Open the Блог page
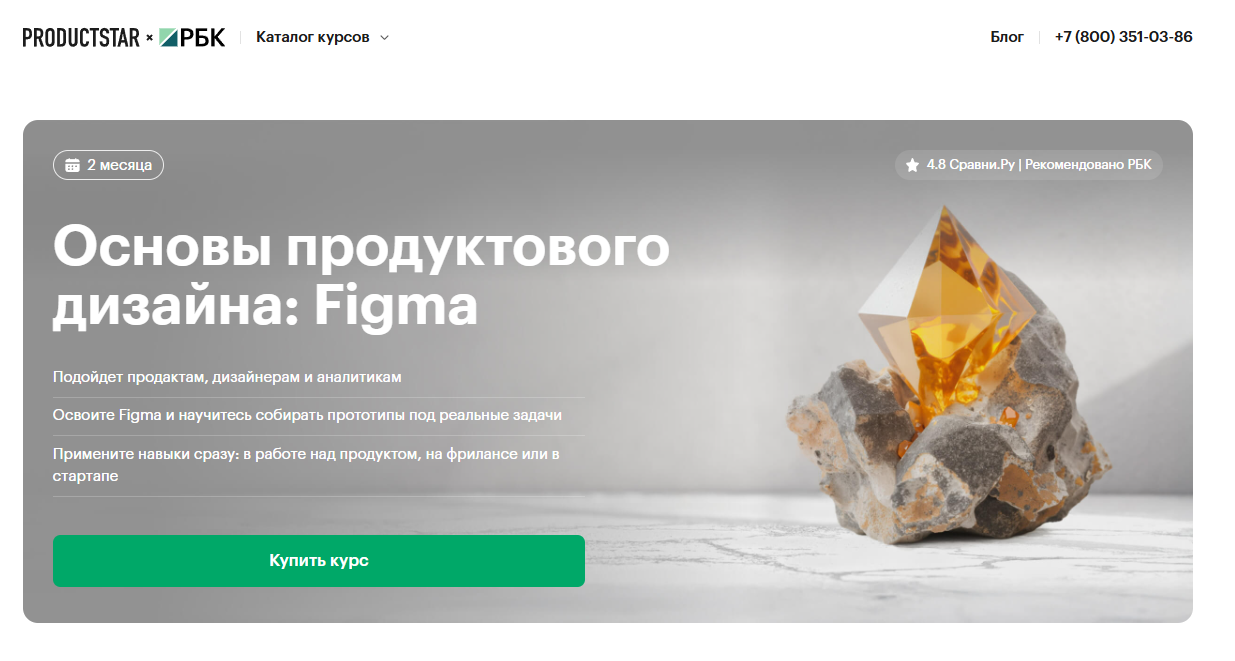 (x=1007, y=37)
